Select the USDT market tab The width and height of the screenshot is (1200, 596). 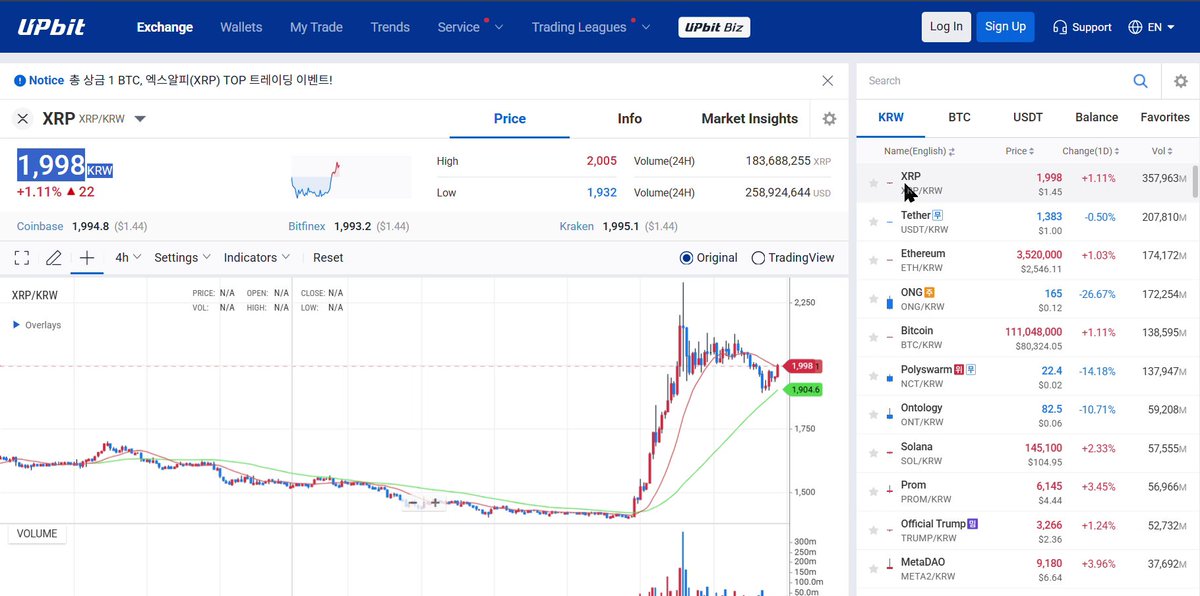tap(1028, 117)
